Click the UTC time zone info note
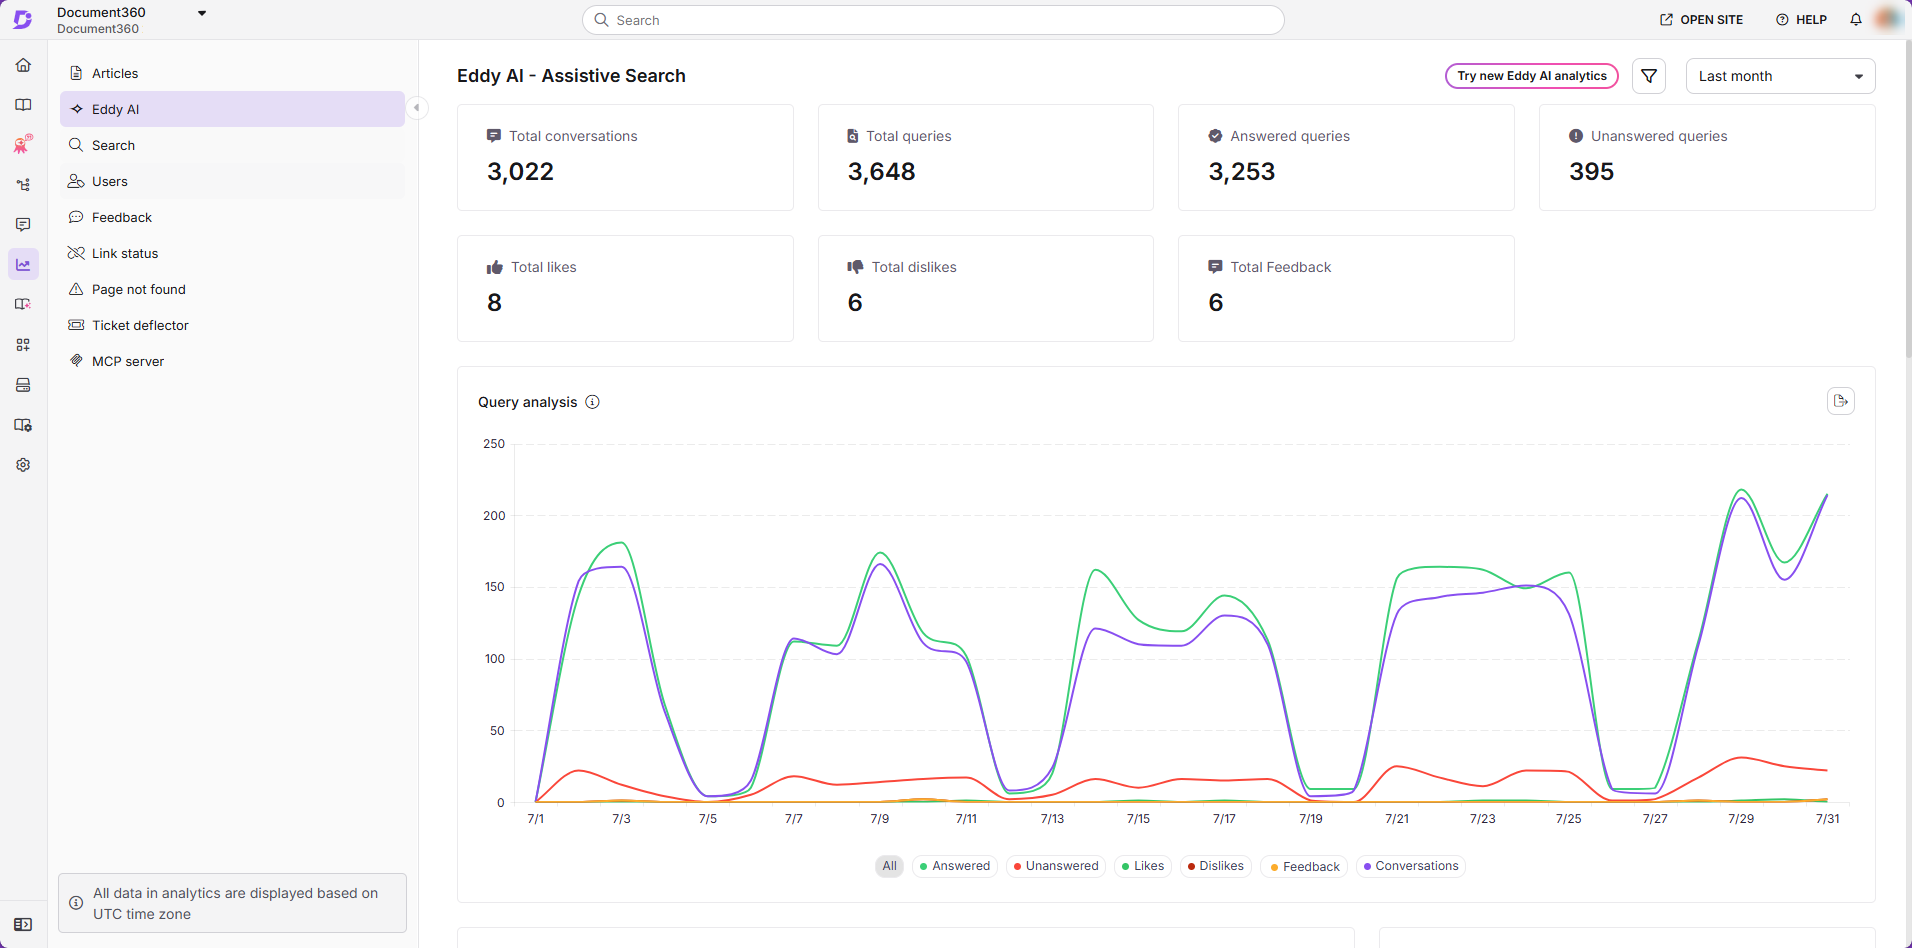 point(232,903)
